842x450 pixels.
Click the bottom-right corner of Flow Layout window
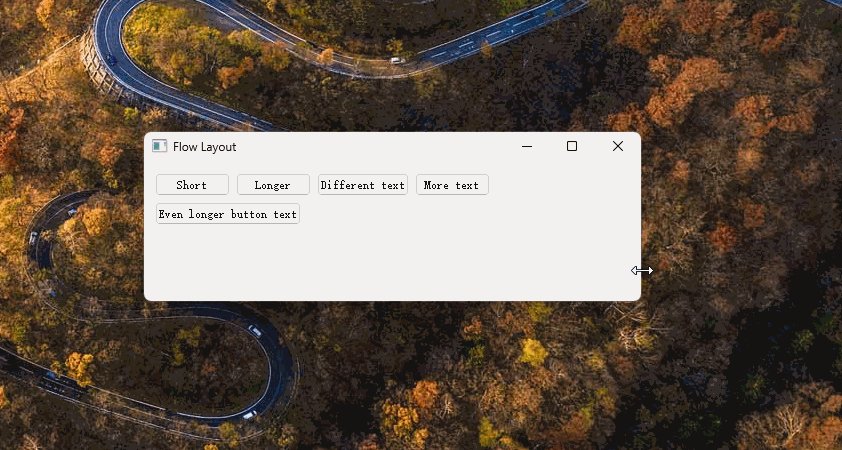tap(639, 299)
